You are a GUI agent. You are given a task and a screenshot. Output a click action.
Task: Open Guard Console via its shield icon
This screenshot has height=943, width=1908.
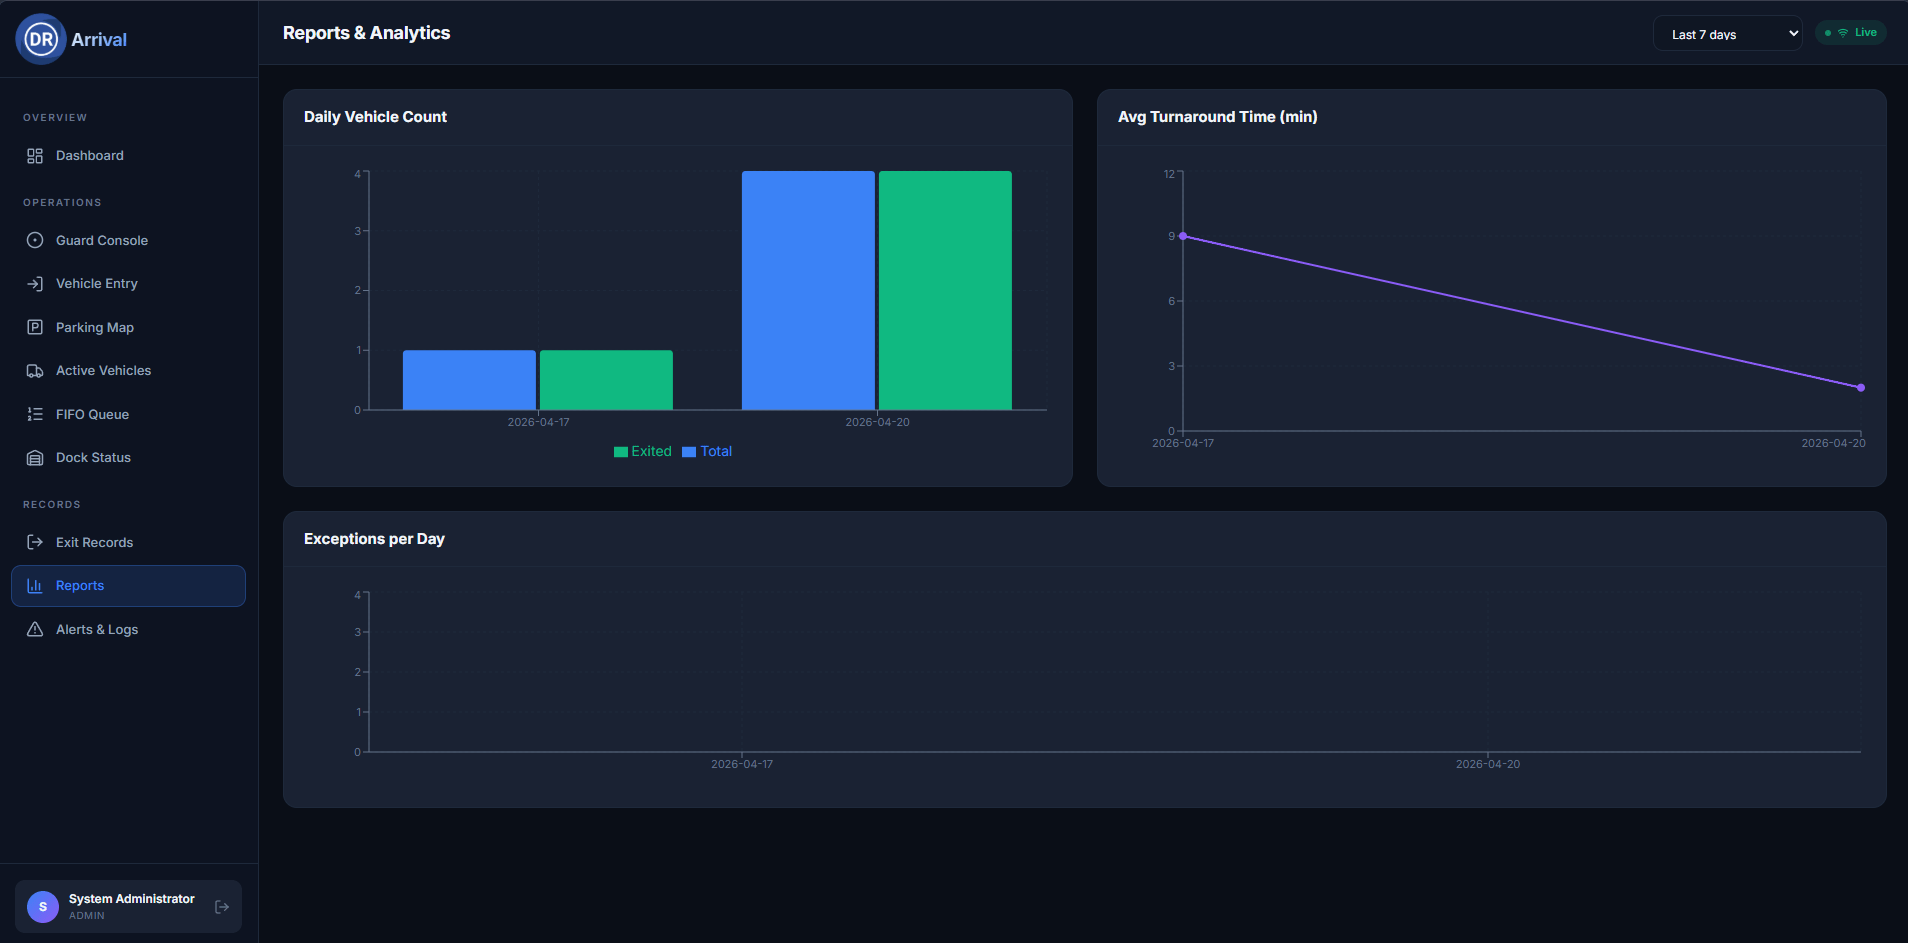point(35,240)
